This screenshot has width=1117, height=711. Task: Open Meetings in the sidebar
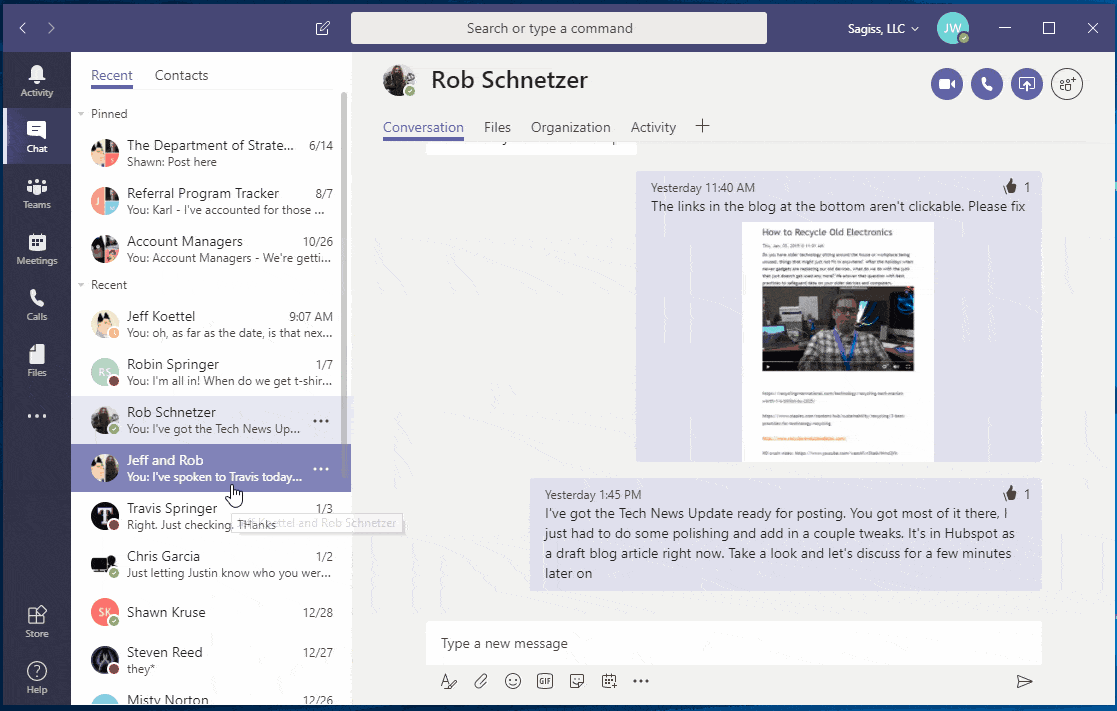(36, 249)
